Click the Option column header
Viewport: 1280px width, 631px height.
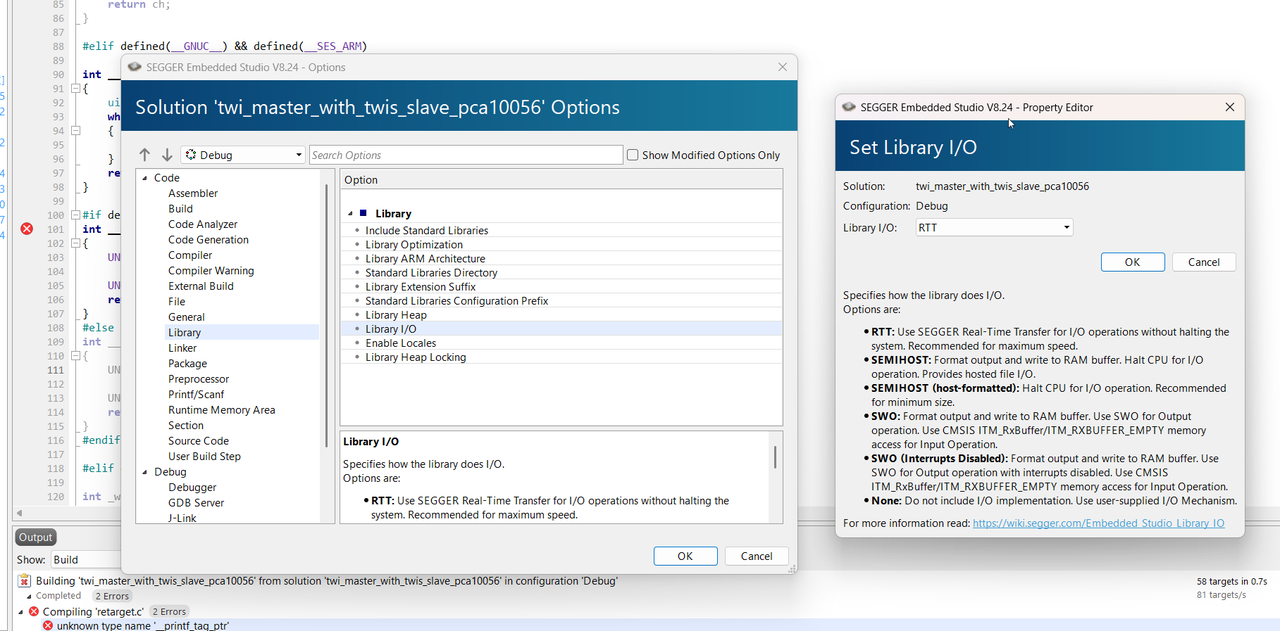coord(561,180)
